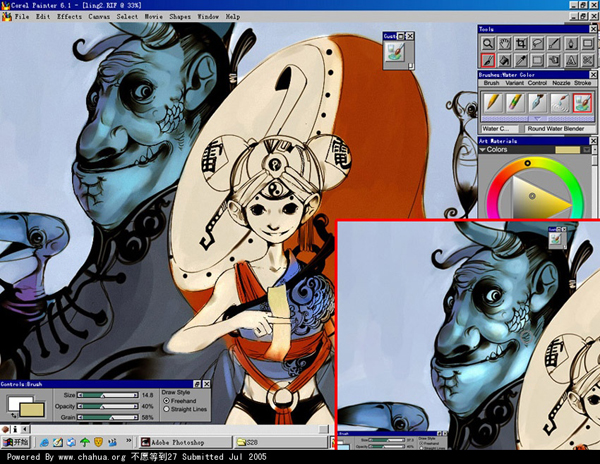Image resolution: width=600 pixels, height=464 pixels.
Task: Click the horizontal scrollbar thumb at canvas bottom
Action: tap(323, 429)
